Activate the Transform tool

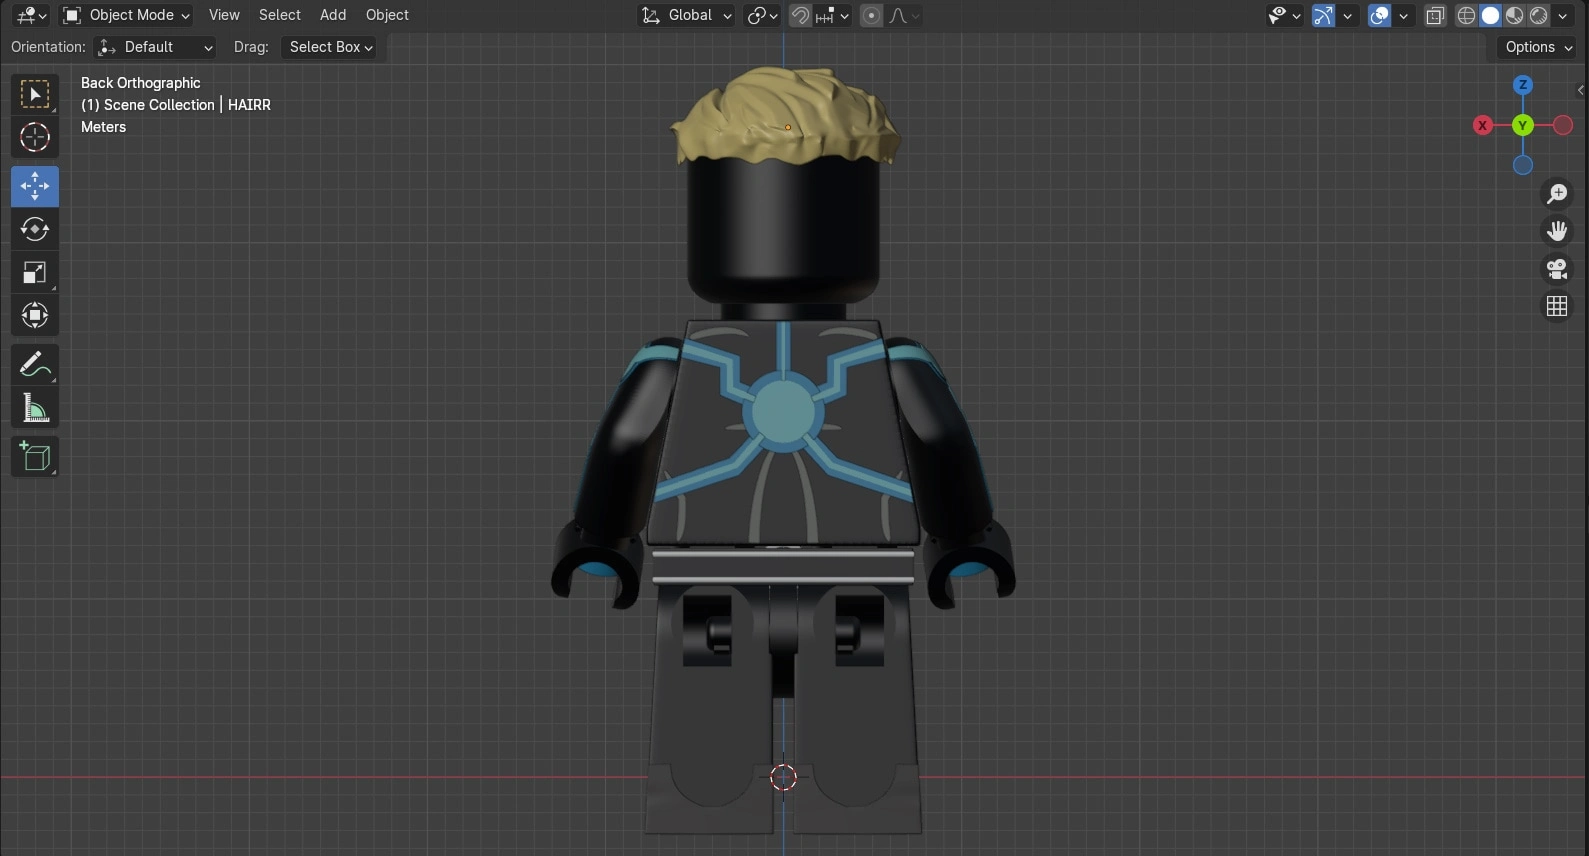click(35, 315)
